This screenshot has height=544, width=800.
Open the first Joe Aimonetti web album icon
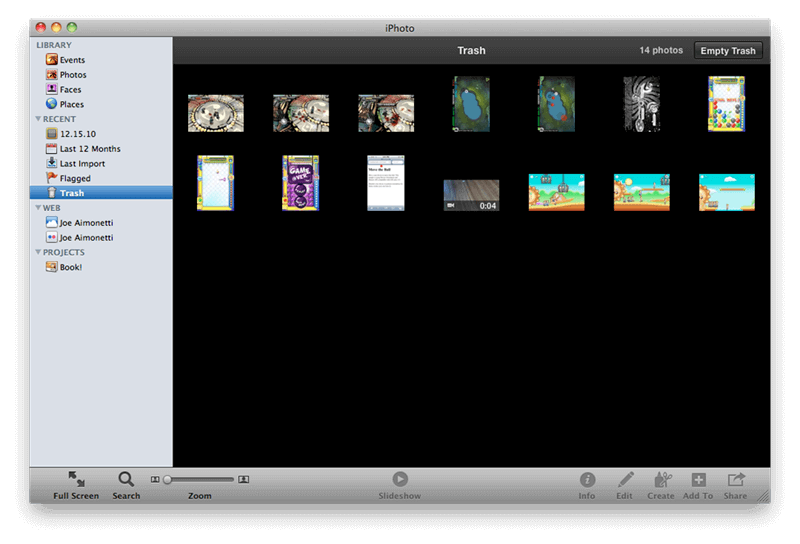pos(52,222)
